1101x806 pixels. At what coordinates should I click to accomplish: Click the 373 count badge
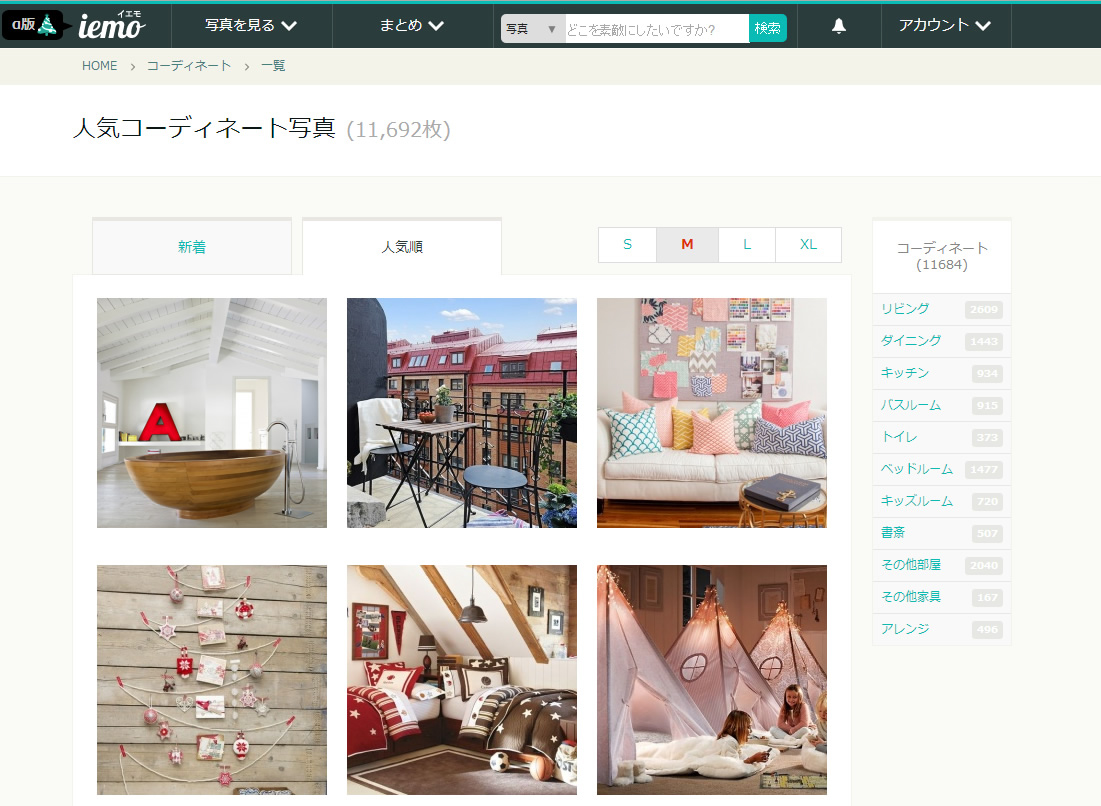pos(987,438)
